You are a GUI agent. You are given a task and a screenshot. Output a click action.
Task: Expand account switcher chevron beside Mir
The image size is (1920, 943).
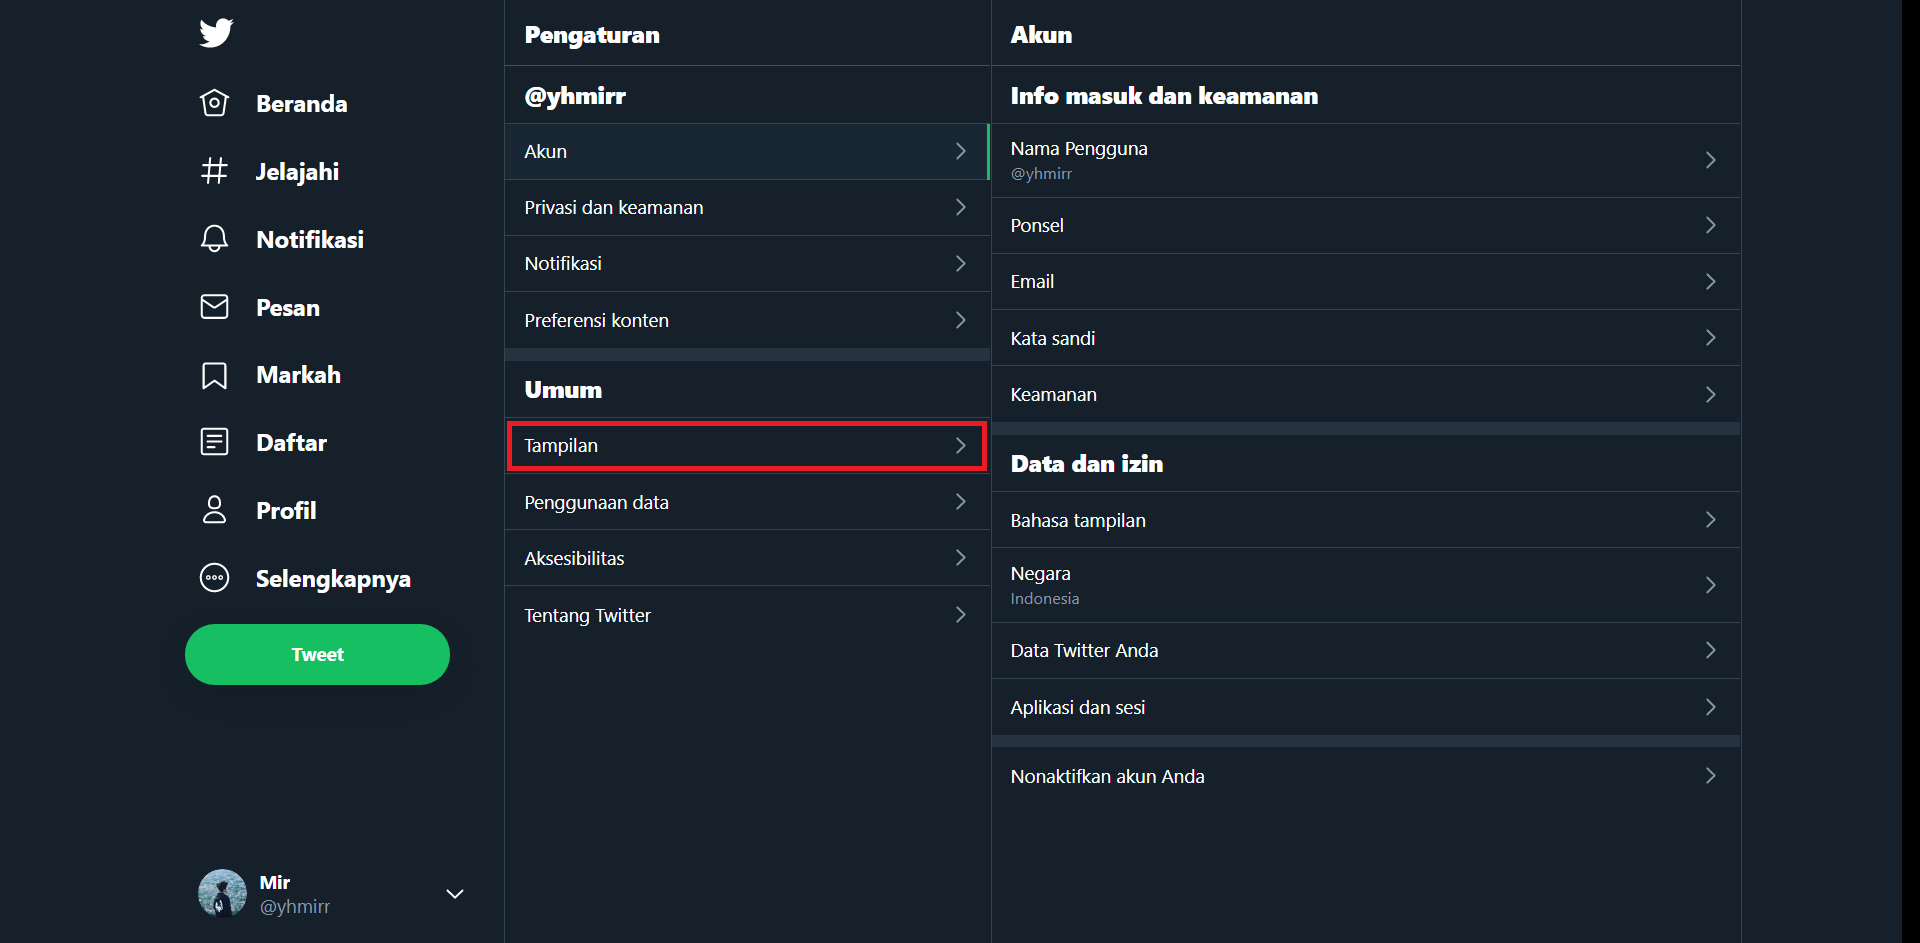click(455, 893)
